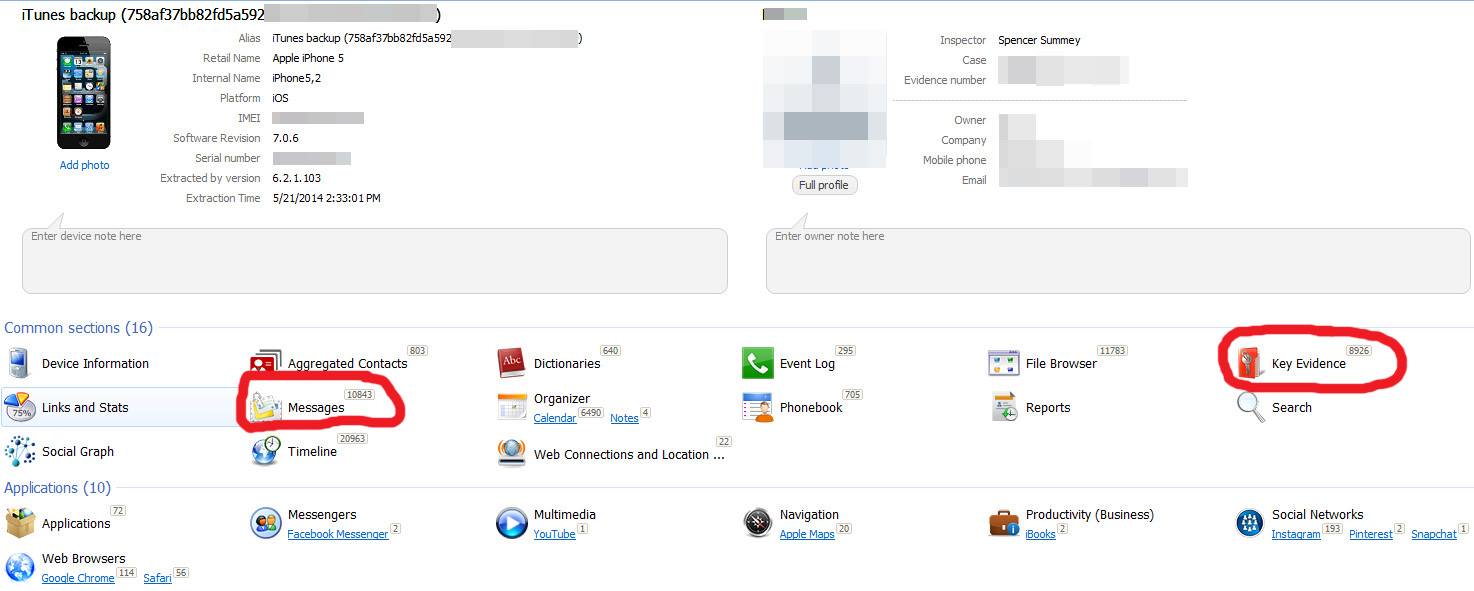The width and height of the screenshot is (1474, 591).
Task: Open the Multimedia play icon
Action: pyautogui.click(x=511, y=522)
